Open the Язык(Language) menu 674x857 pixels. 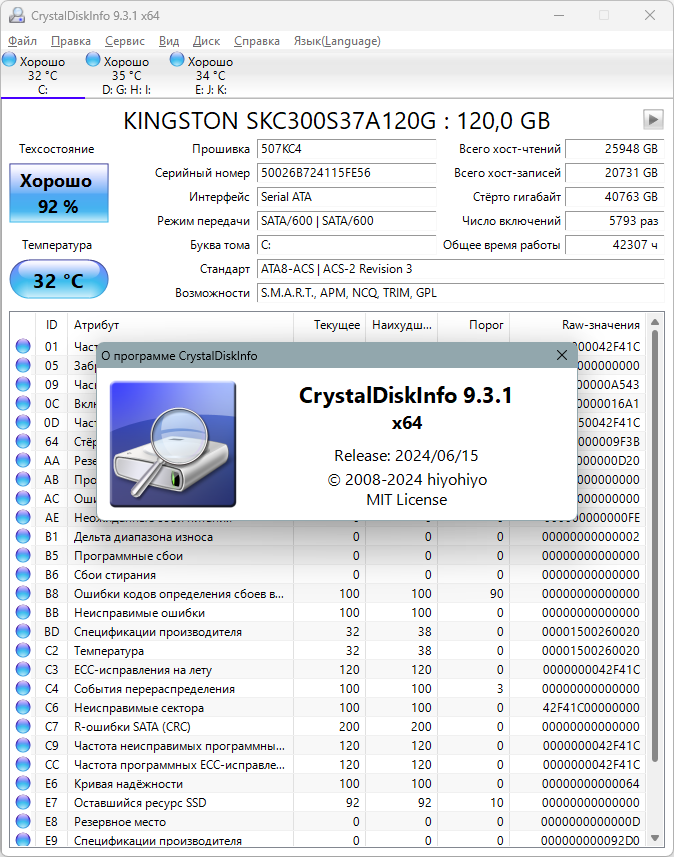pyautogui.click(x=337, y=41)
